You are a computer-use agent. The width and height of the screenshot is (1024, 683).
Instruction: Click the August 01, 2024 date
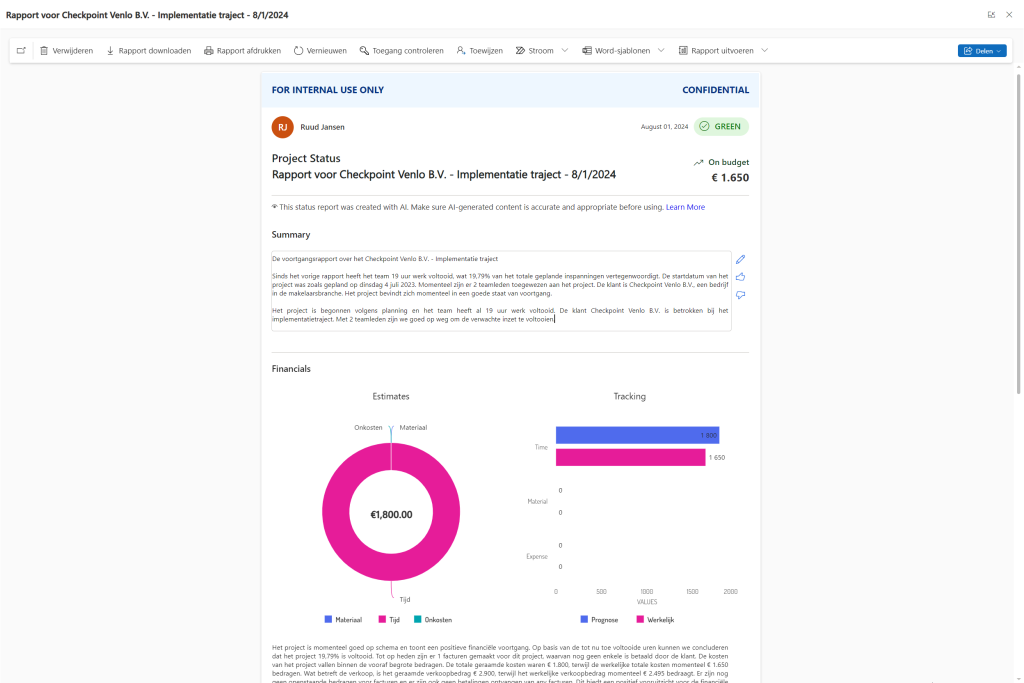pyautogui.click(x=664, y=127)
